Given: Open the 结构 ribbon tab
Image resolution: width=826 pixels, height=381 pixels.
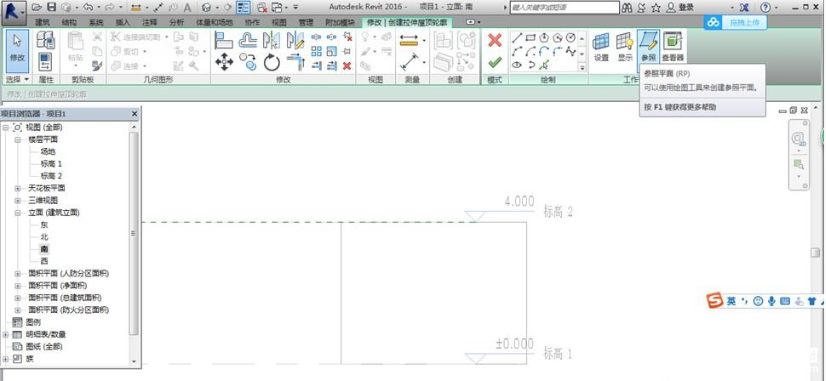Looking at the screenshot, I should pos(69,22).
